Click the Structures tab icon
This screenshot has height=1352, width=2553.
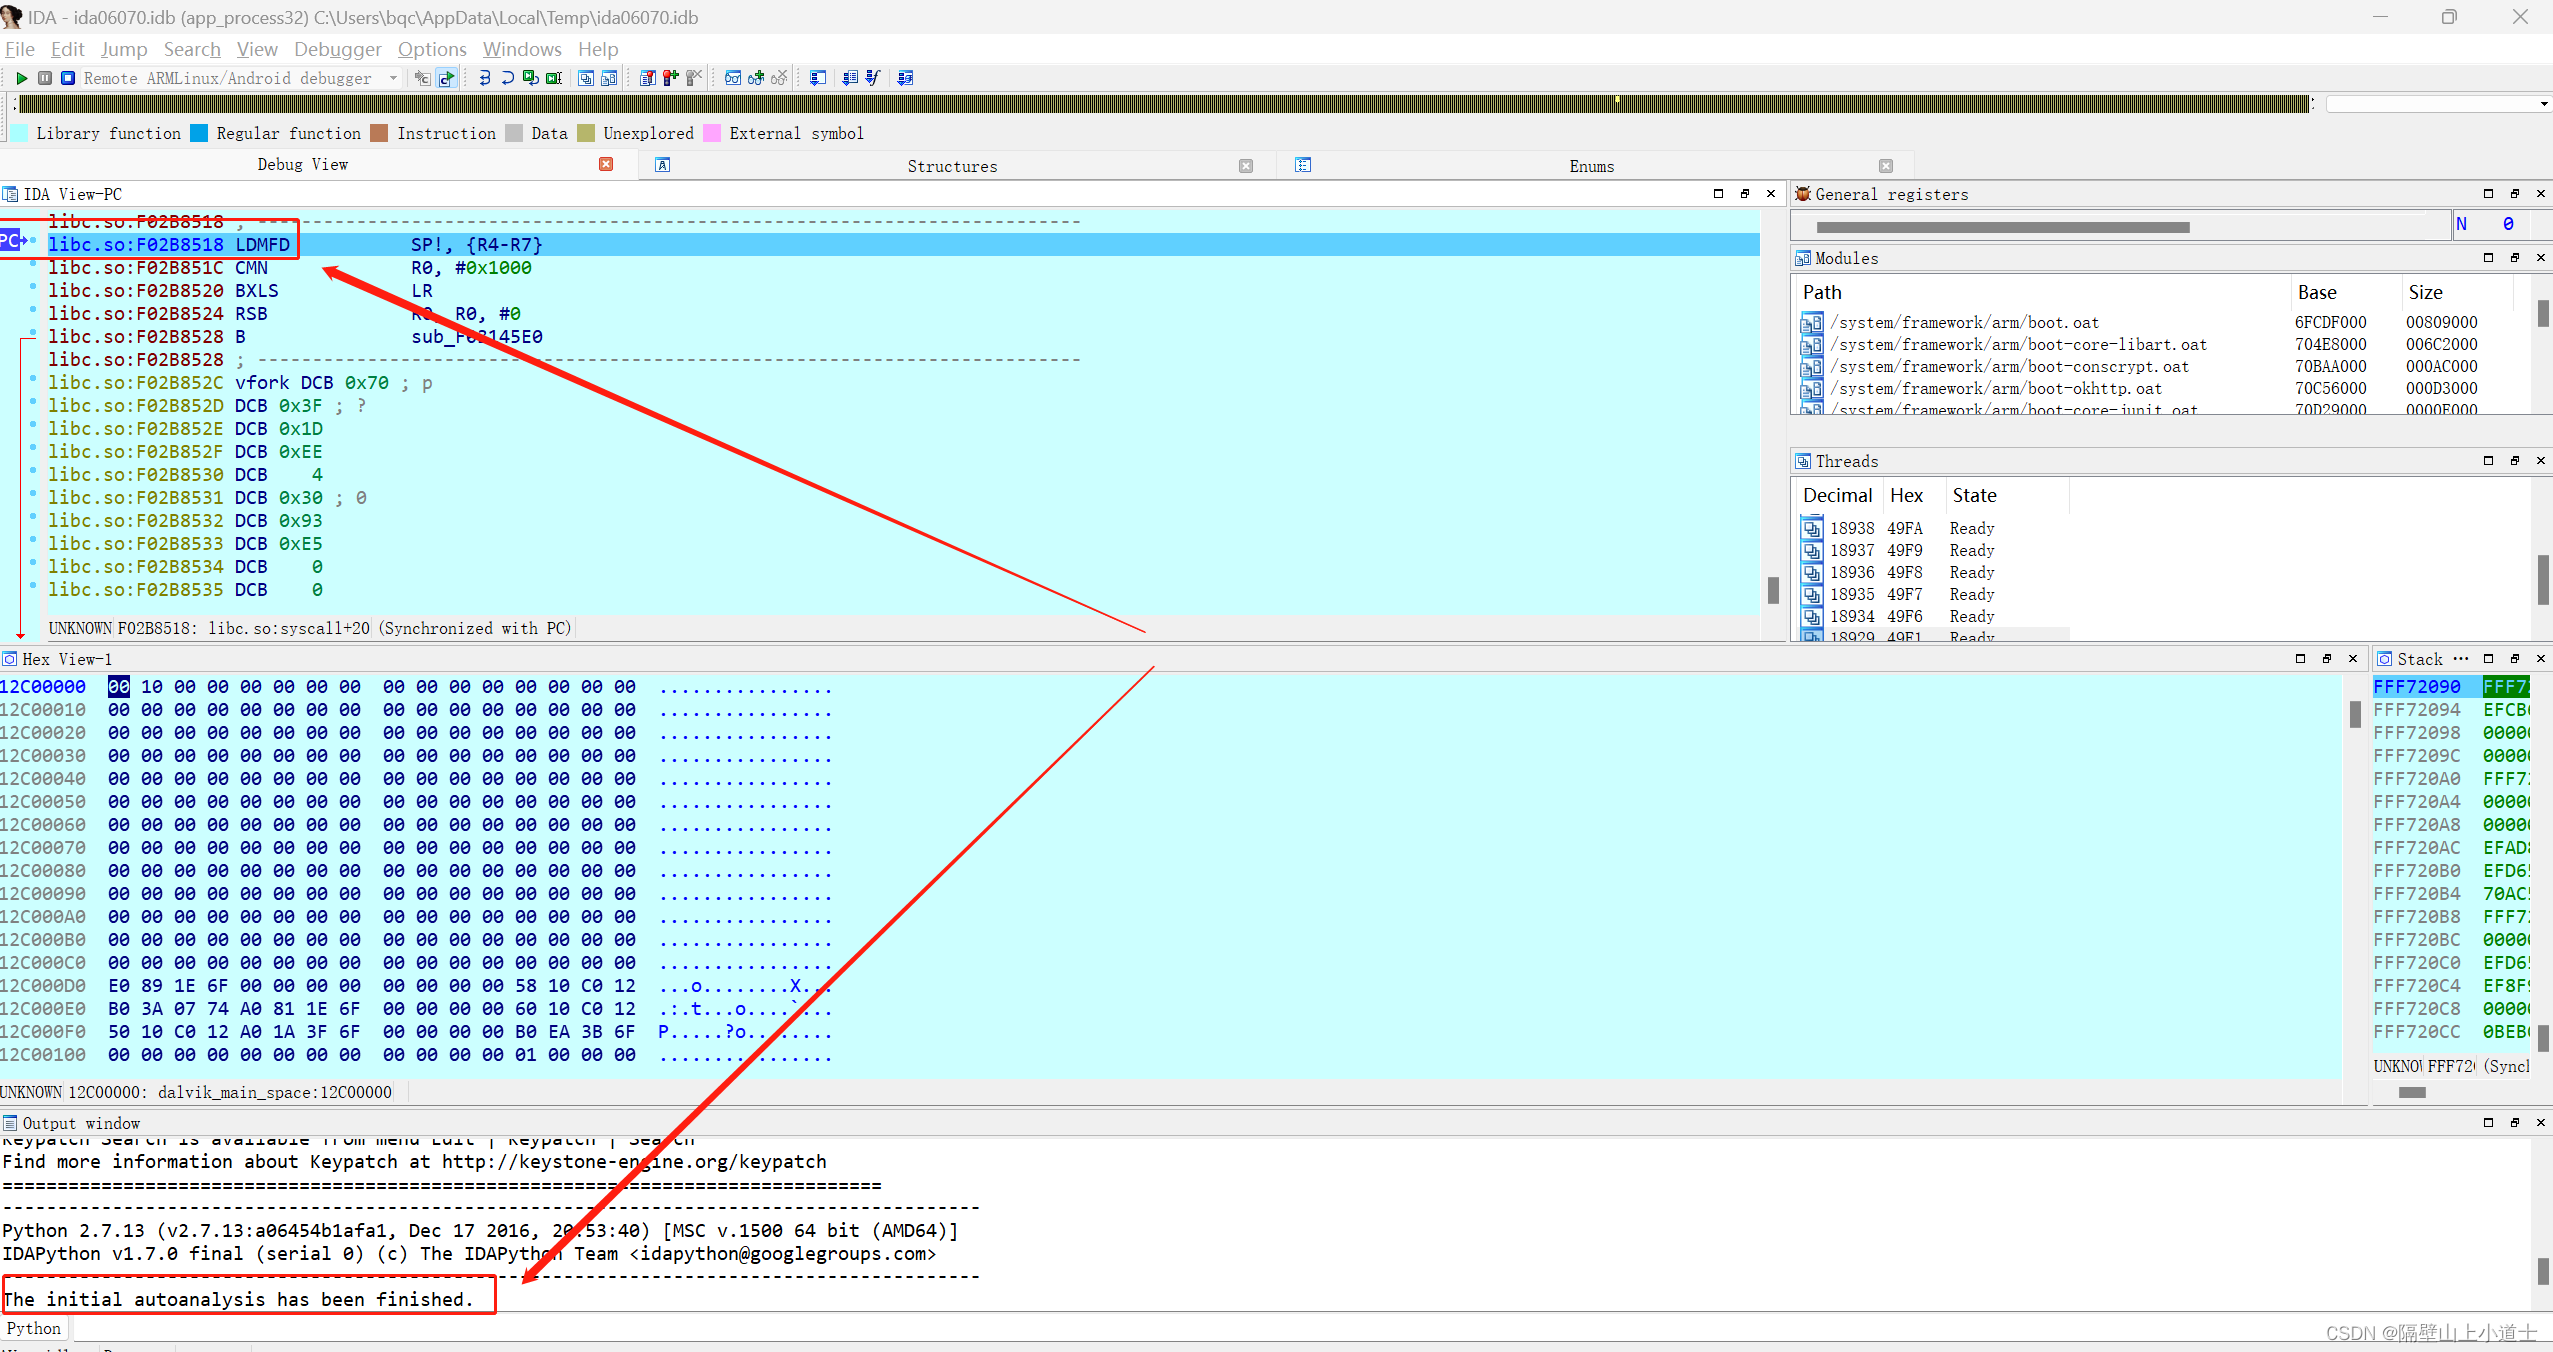pyautogui.click(x=662, y=165)
